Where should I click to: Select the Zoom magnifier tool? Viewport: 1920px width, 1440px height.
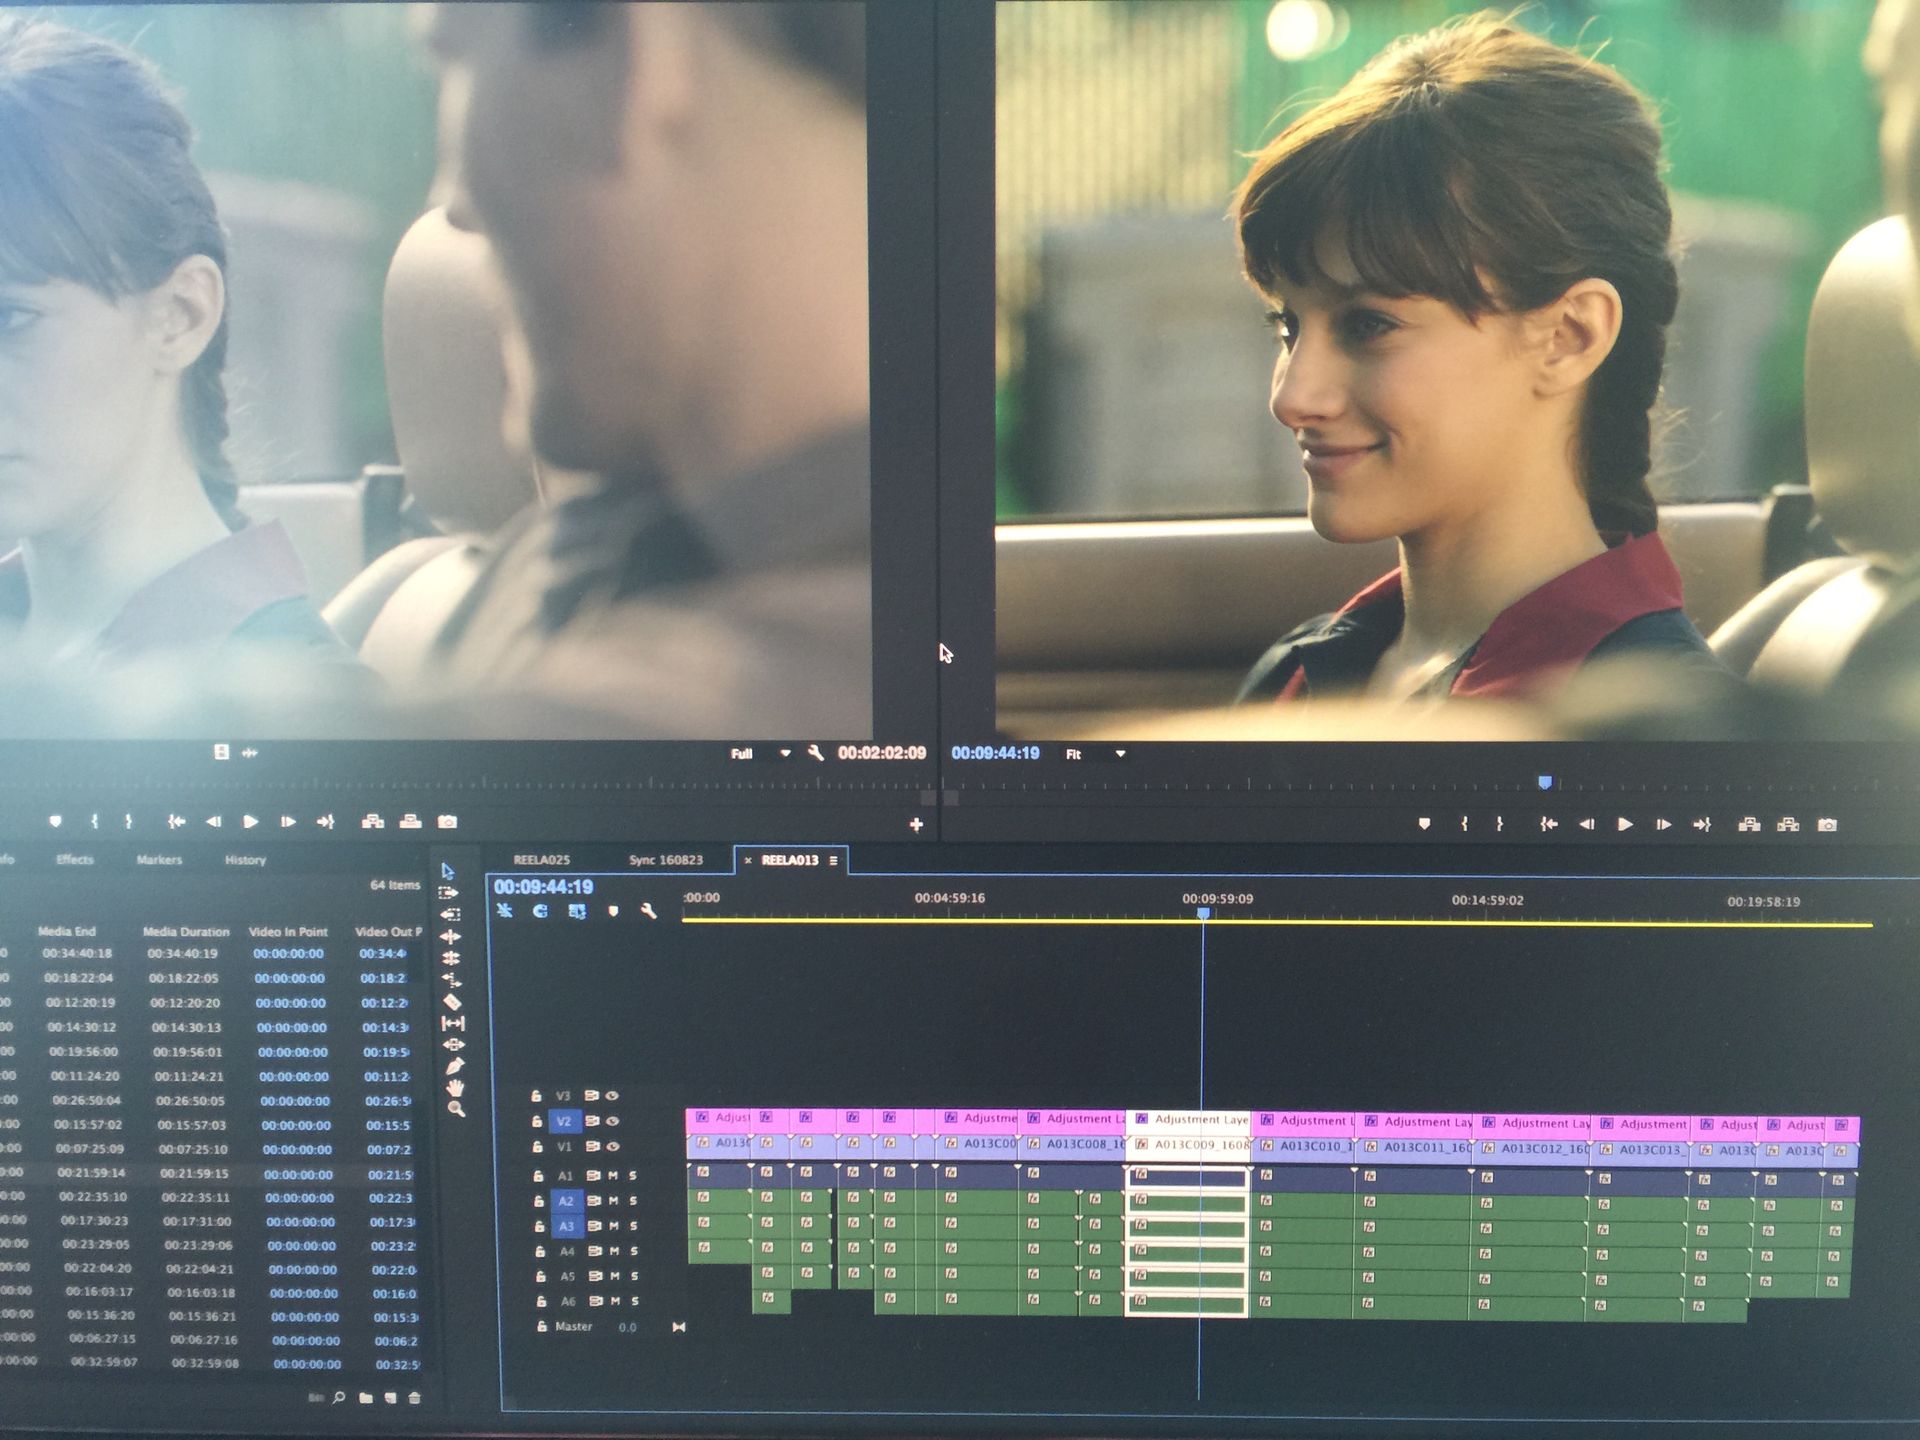pos(457,1109)
